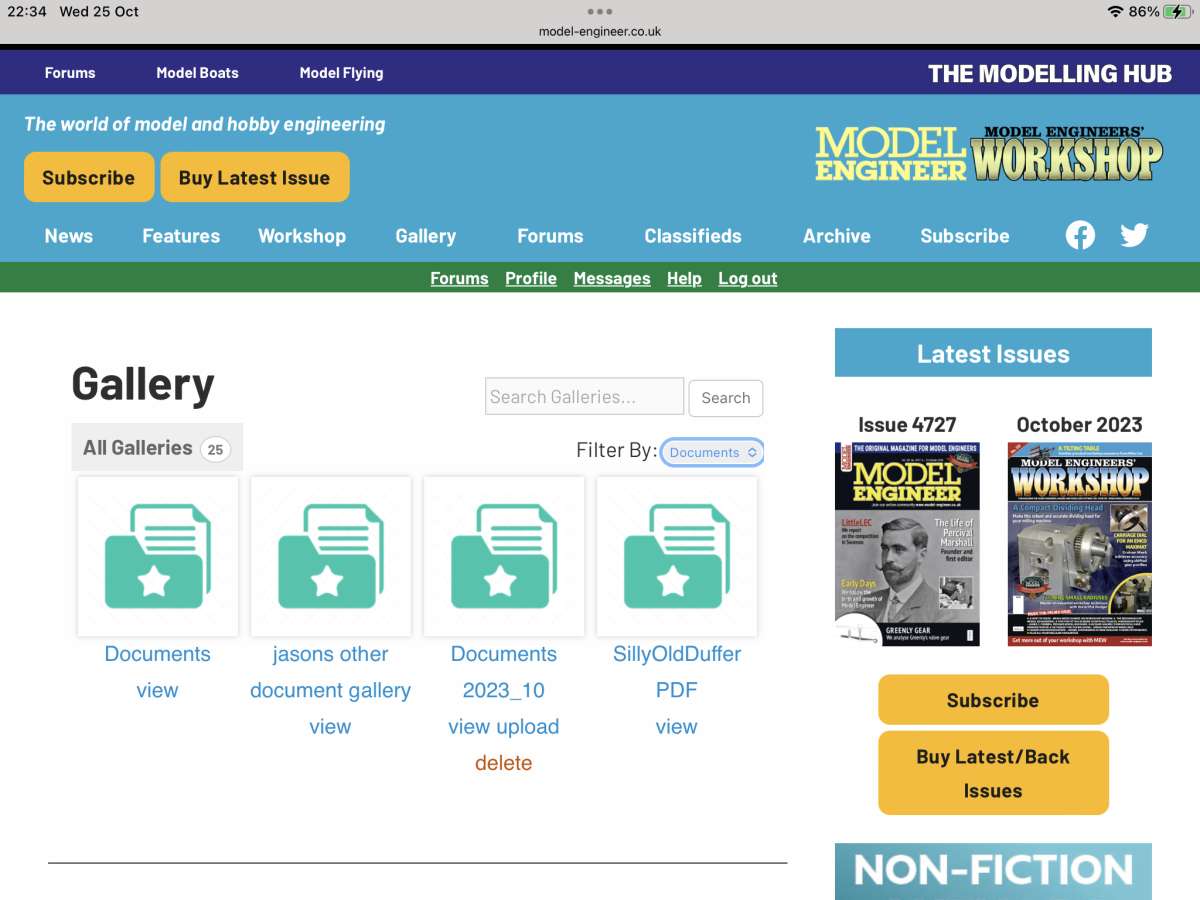Image resolution: width=1200 pixels, height=900 pixels.
Task: Tap the Wi-Fi status icon
Action: point(1115,12)
